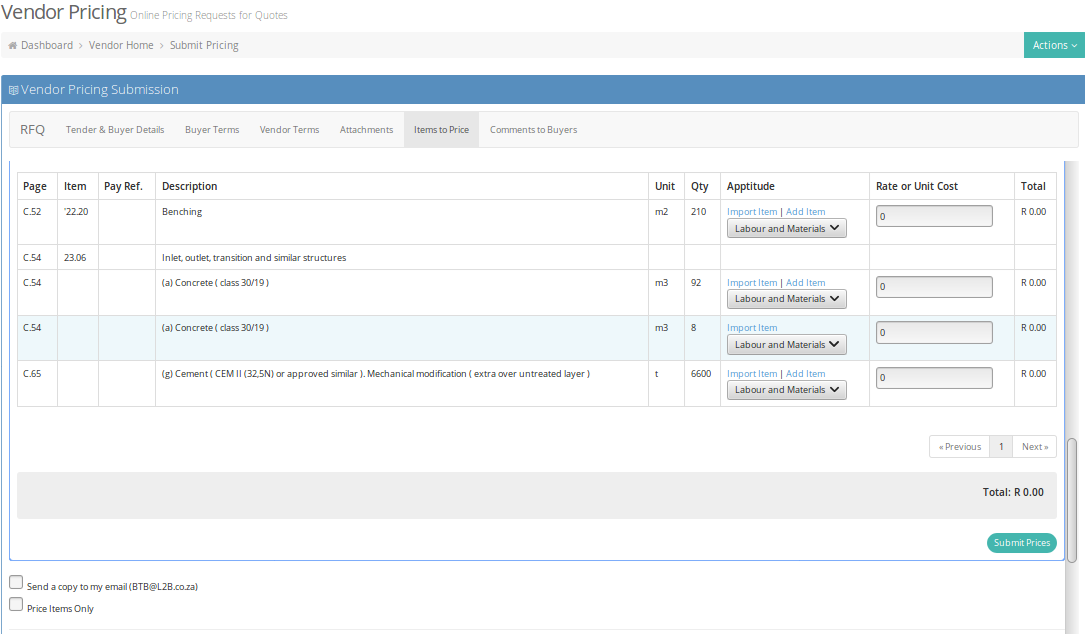Viewport: 1085px width, 634px height.
Task: Click the Vendor Home breadcrumb link
Action: point(121,45)
